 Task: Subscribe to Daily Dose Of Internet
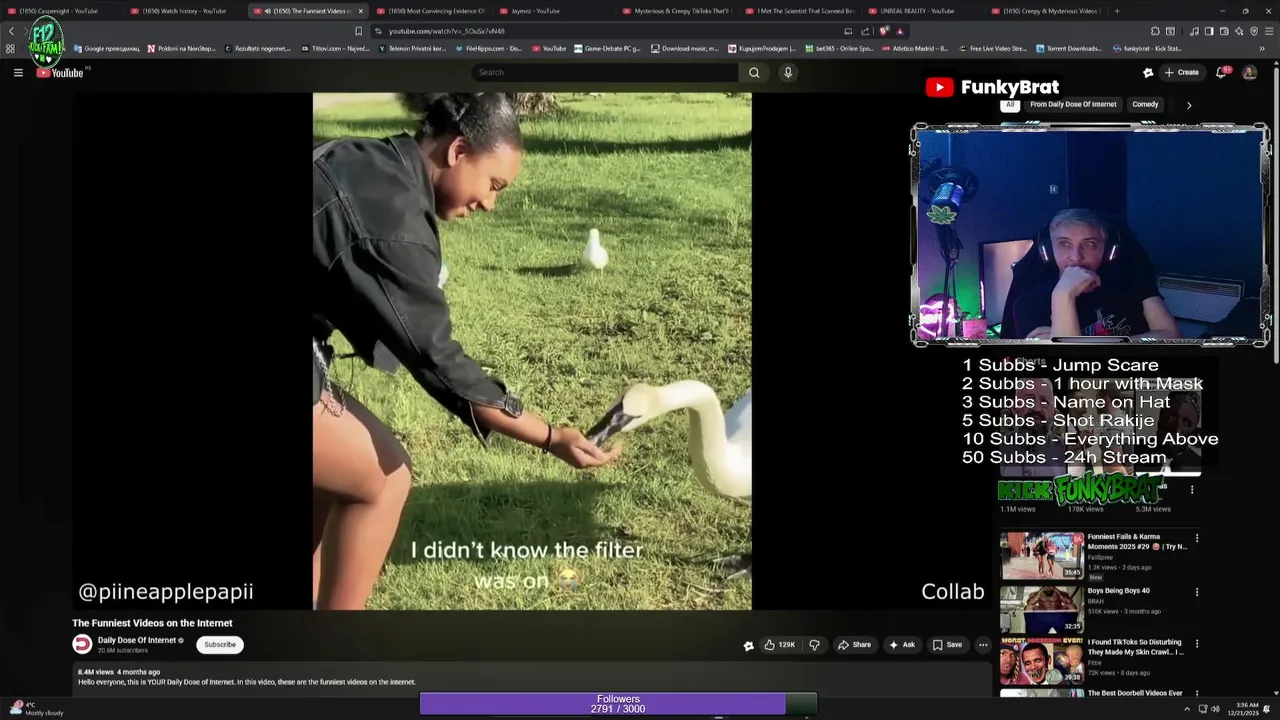220,645
